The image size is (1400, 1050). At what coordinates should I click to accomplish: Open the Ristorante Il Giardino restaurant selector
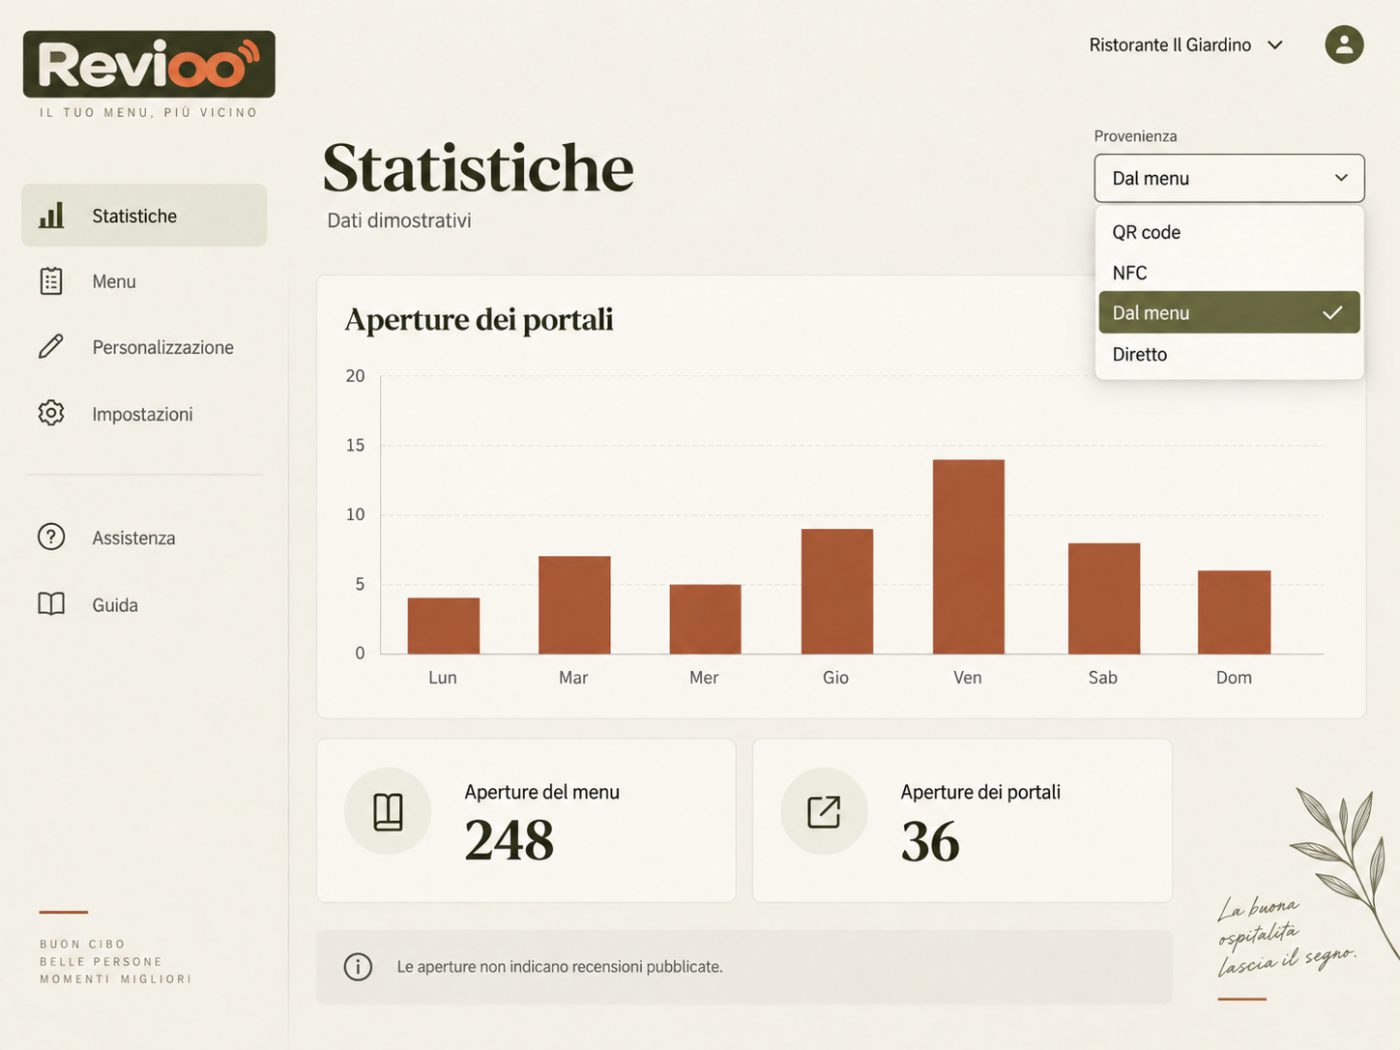(1185, 45)
